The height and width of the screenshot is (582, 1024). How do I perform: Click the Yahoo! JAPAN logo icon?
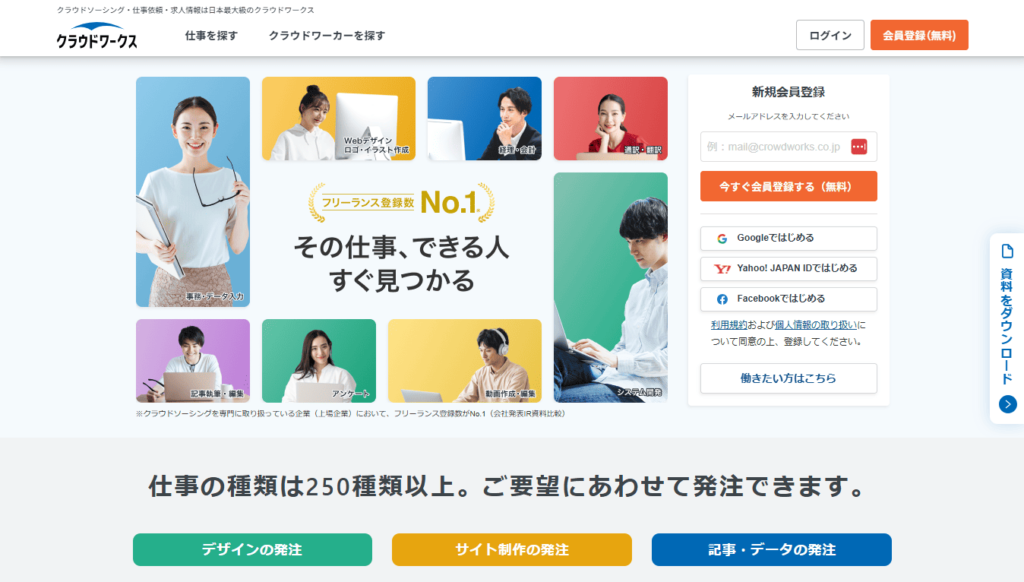722,268
